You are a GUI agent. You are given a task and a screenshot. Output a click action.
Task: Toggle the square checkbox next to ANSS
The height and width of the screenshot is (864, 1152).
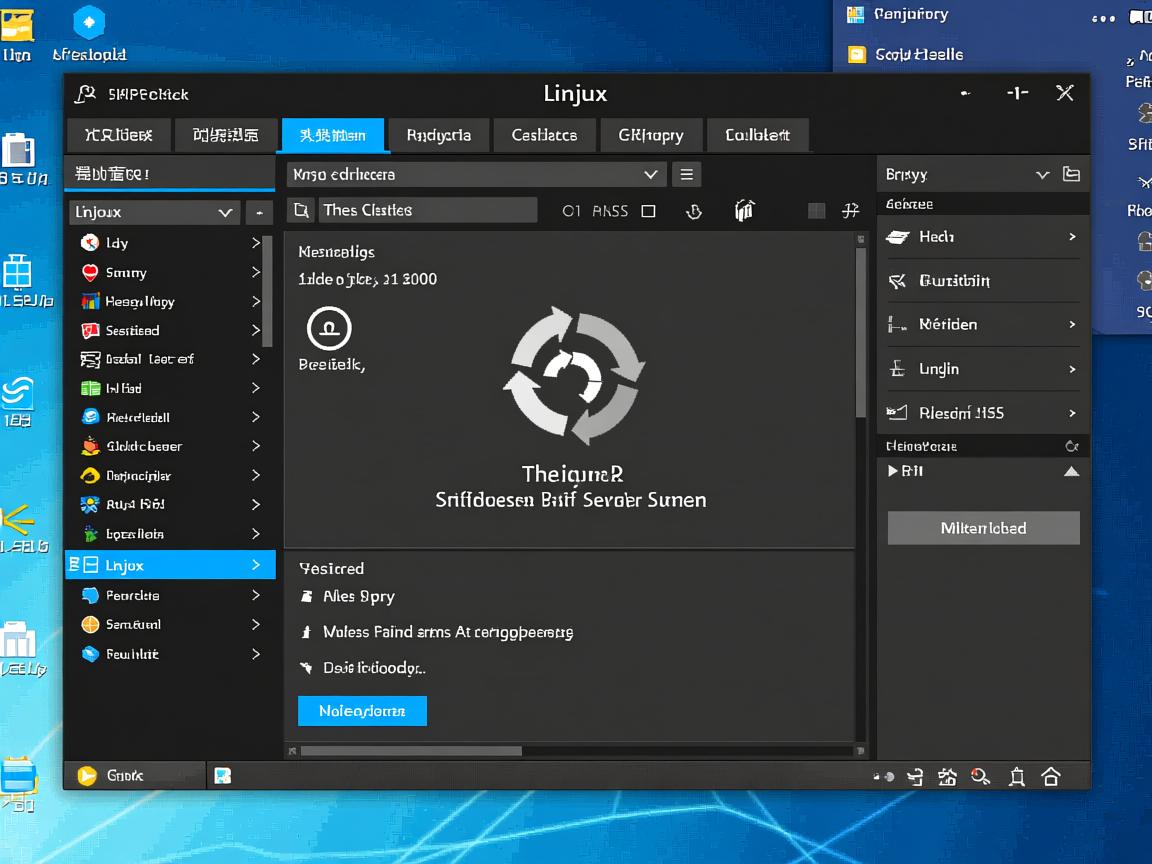click(x=648, y=211)
